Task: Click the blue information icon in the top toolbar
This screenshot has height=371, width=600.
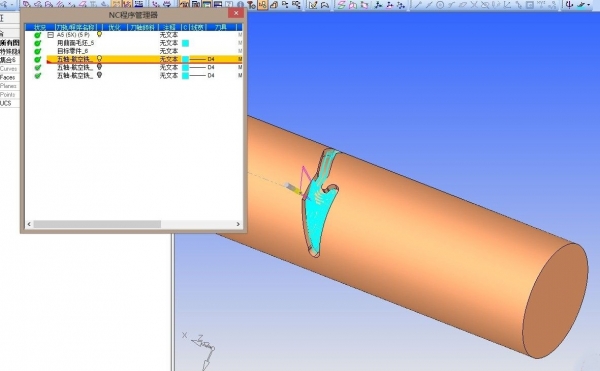Action: [240, 5]
